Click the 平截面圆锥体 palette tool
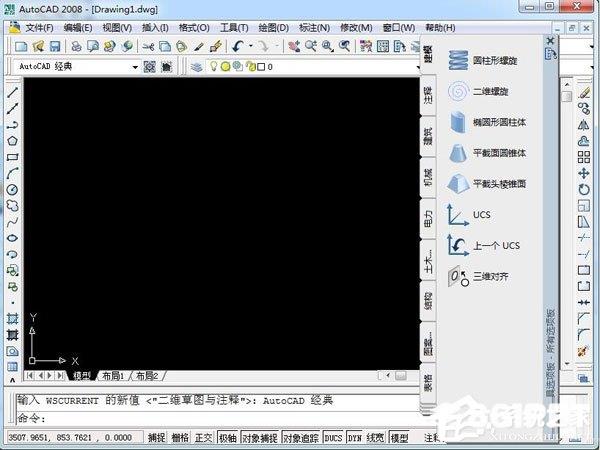 pyautogui.click(x=487, y=153)
